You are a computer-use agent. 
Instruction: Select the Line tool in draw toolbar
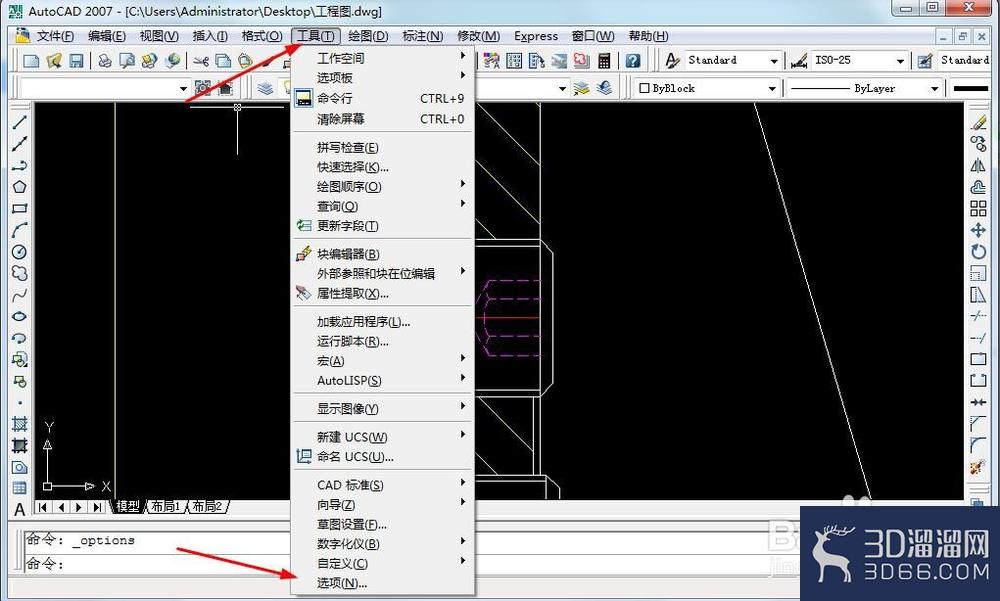[x=20, y=122]
